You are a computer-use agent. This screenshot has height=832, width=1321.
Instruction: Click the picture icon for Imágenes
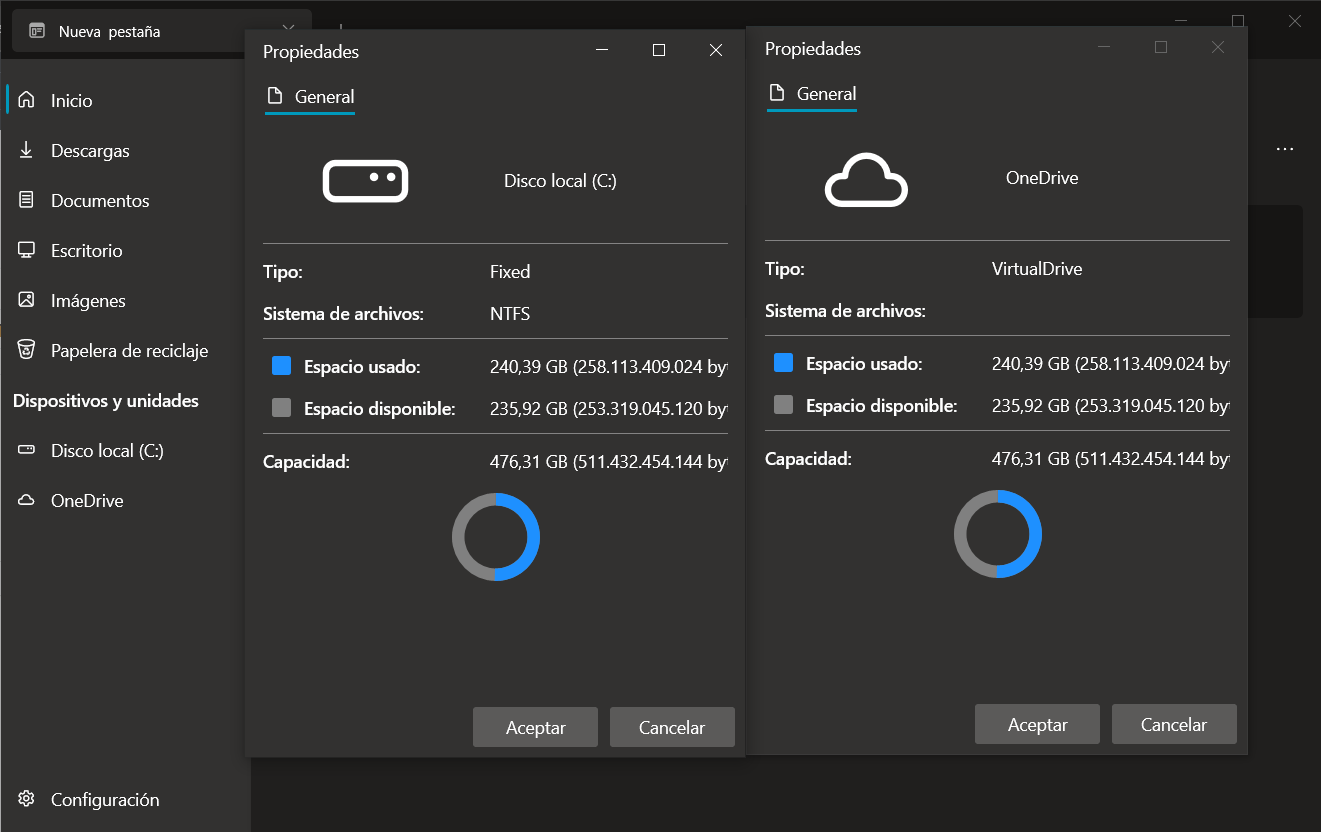coord(27,300)
